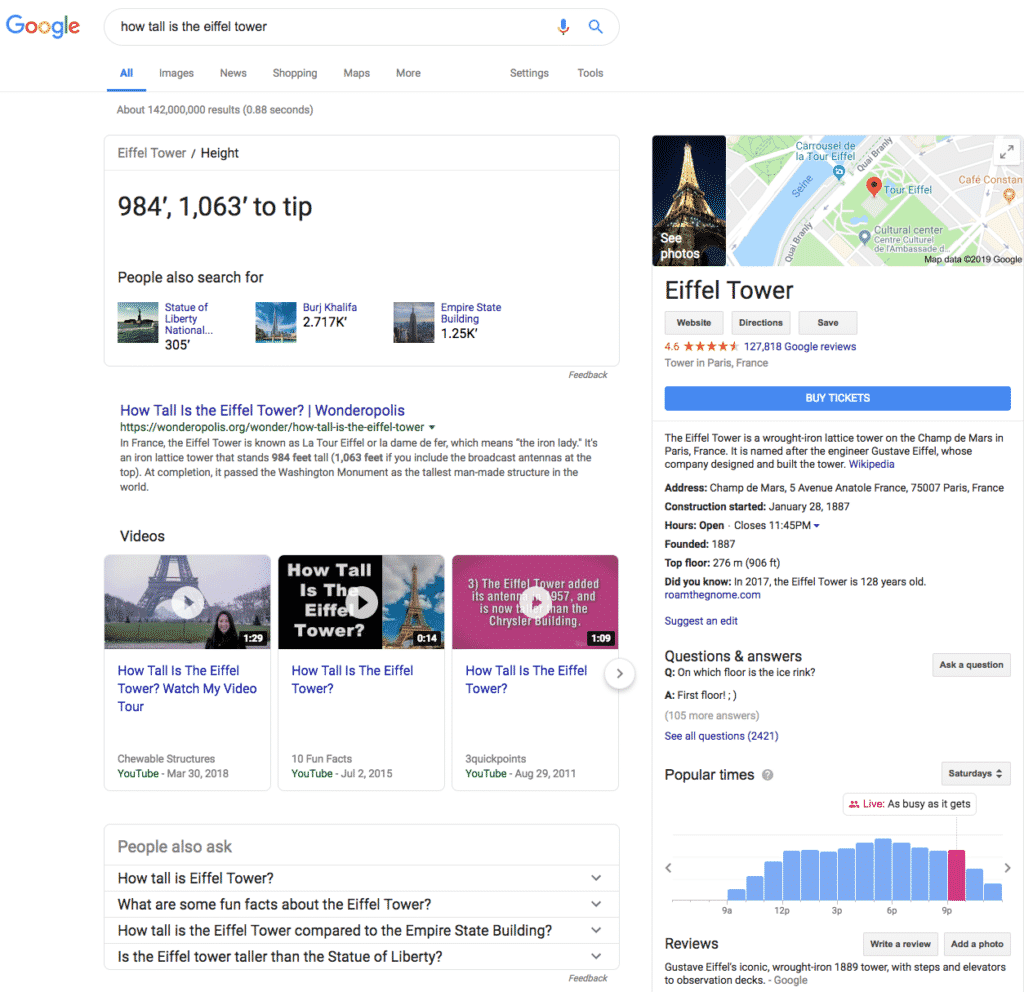Click the BUY TICKETS button

[x=838, y=398]
